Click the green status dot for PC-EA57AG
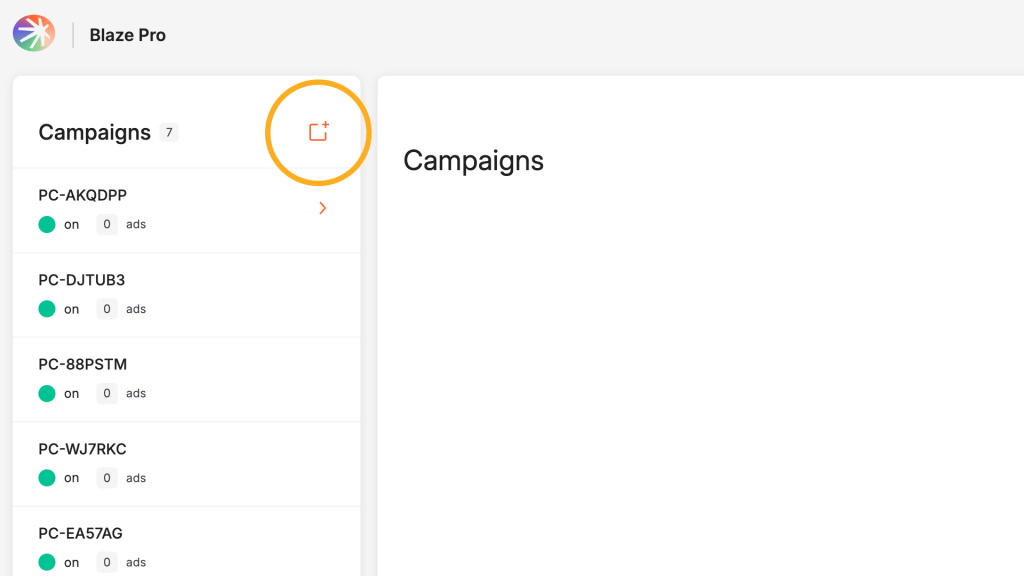Viewport: 1024px width, 576px height. click(47, 562)
